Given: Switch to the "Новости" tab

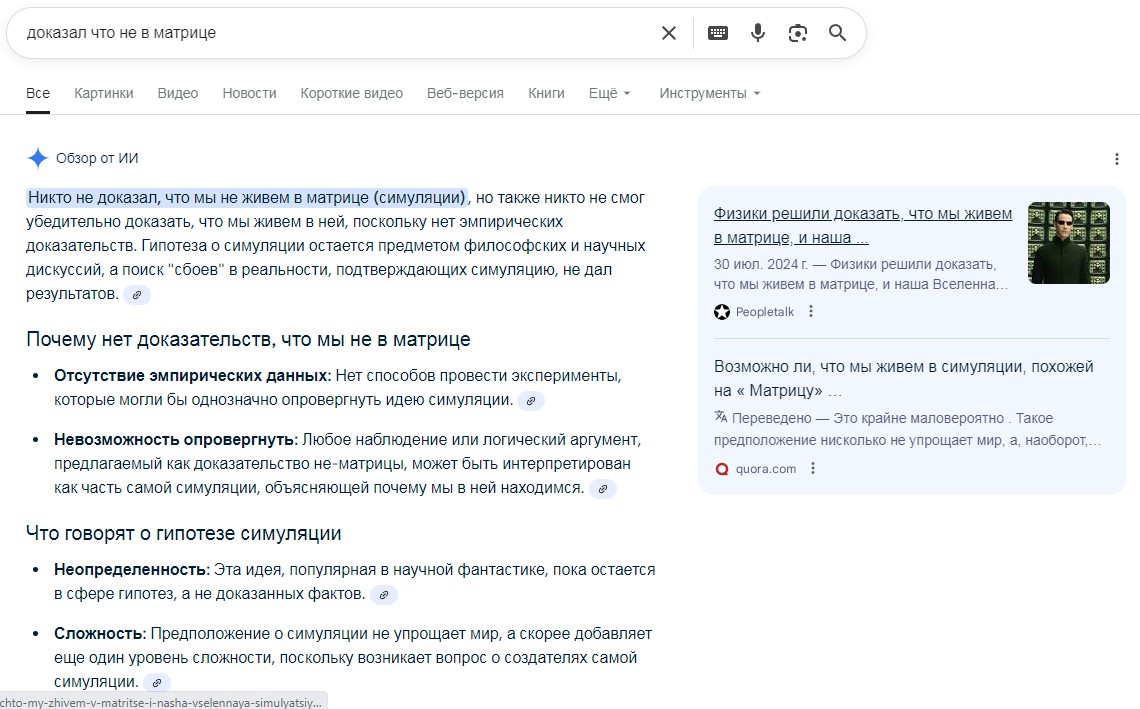Looking at the screenshot, I should (249, 93).
